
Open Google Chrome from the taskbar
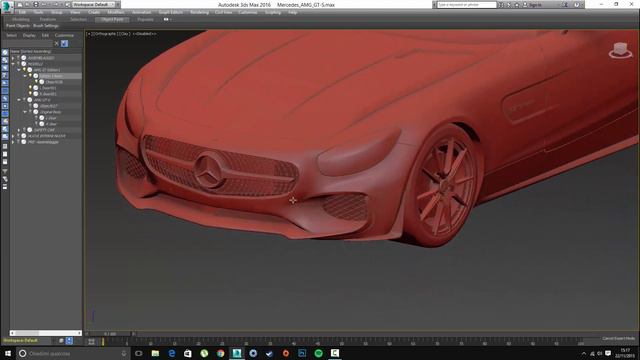coord(220,353)
